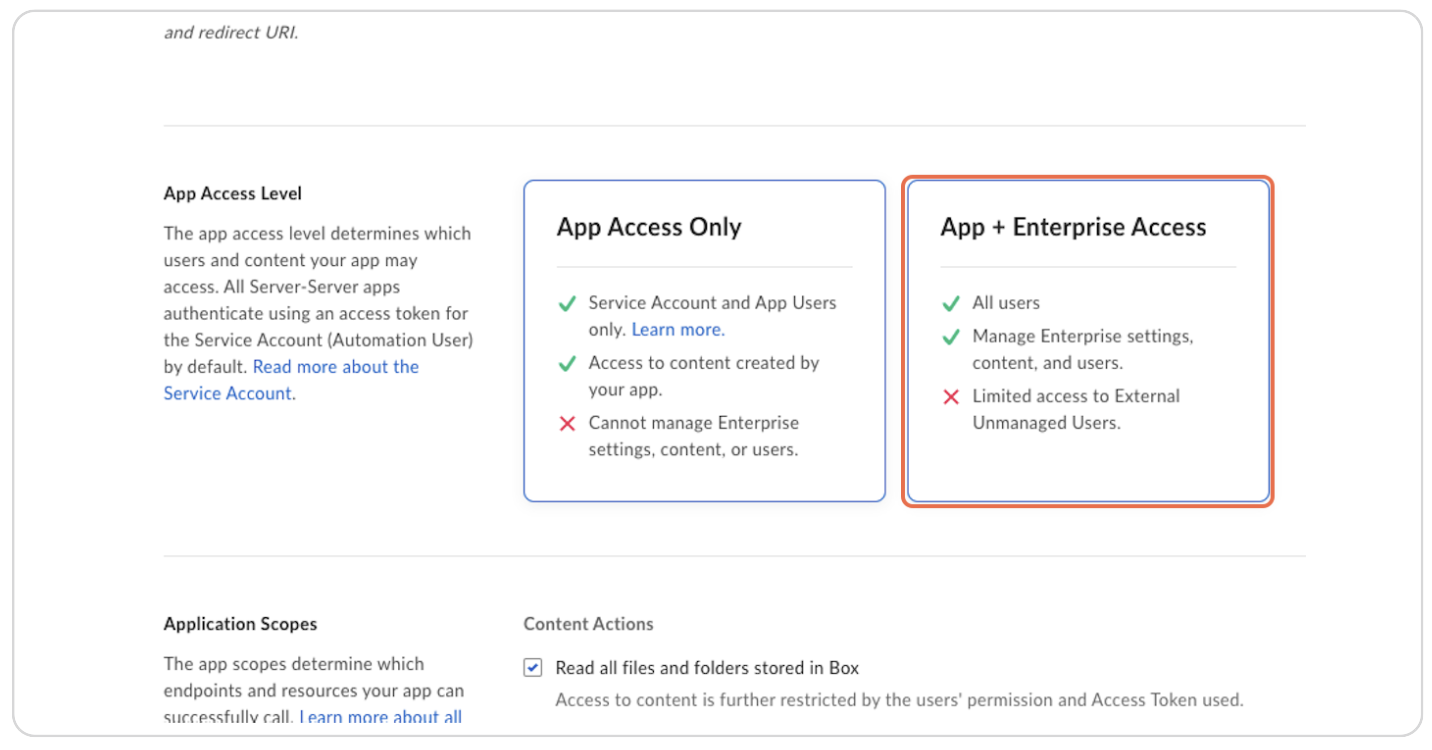Click the checkmark beside "Manage Enterprise settings, content, and users"

tap(950, 337)
